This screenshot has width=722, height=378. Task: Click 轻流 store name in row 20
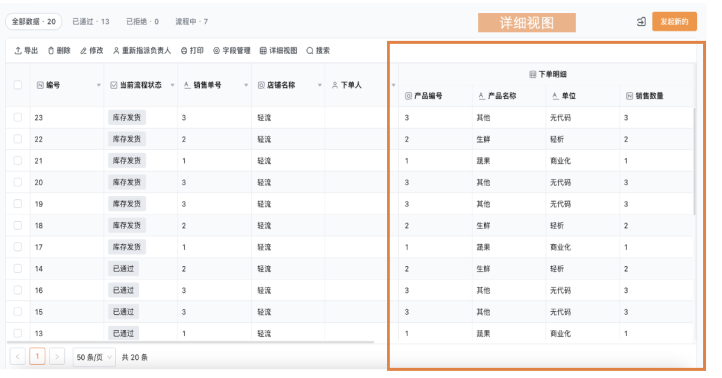click(x=264, y=182)
